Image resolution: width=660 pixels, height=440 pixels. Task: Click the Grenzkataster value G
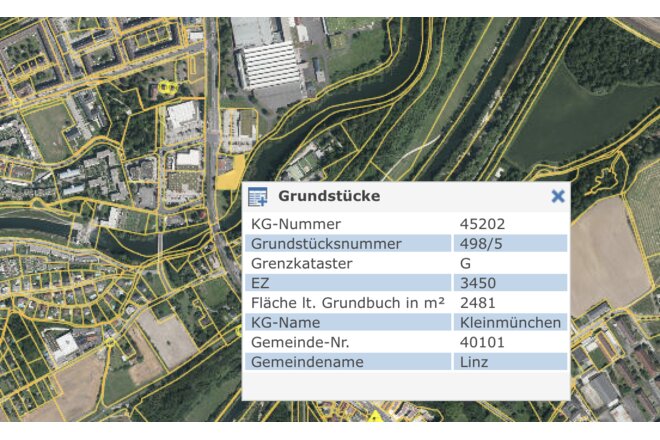(x=465, y=264)
